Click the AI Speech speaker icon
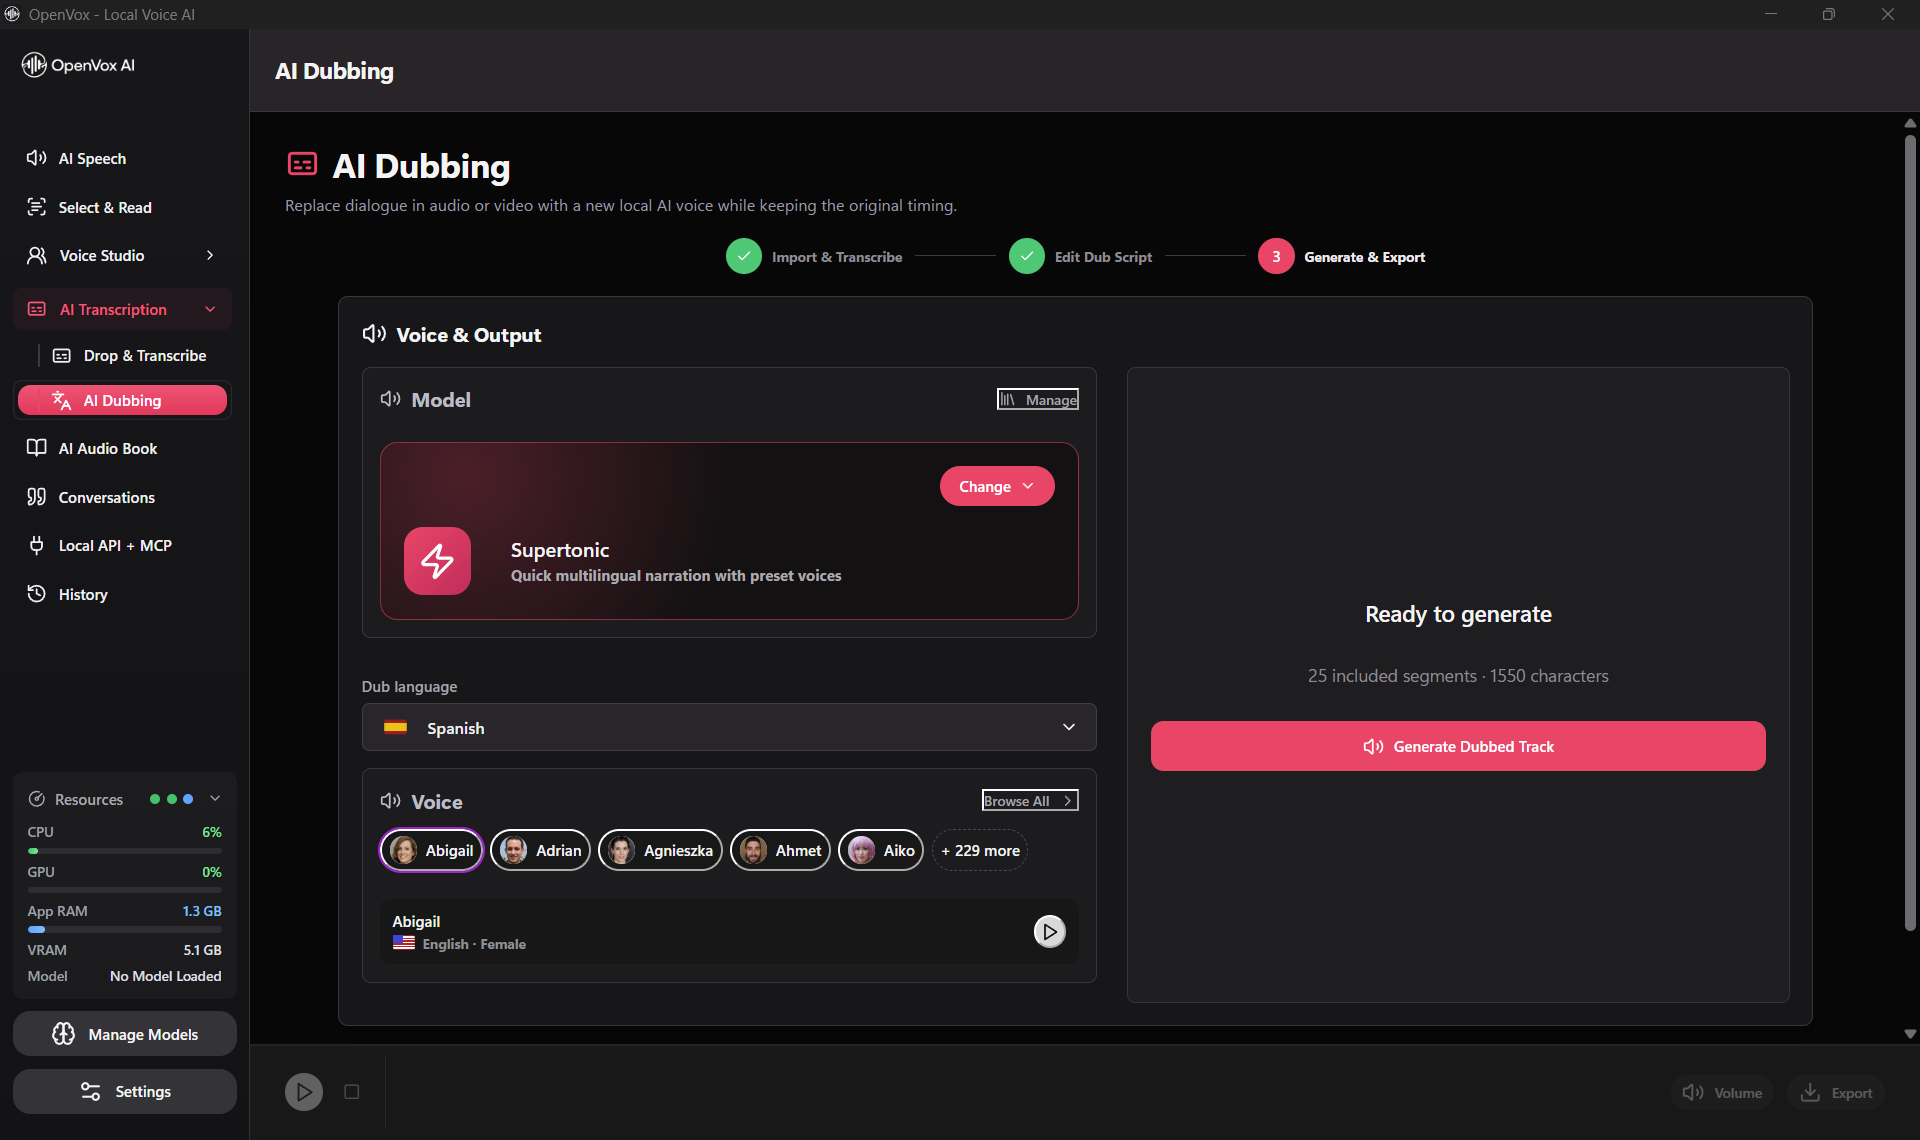 (37, 158)
